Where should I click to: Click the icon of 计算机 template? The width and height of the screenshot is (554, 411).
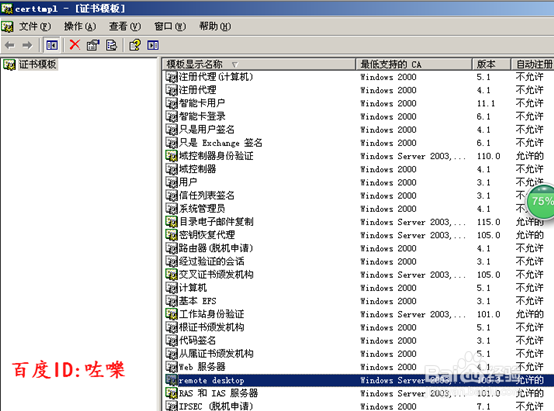pos(171,288)
